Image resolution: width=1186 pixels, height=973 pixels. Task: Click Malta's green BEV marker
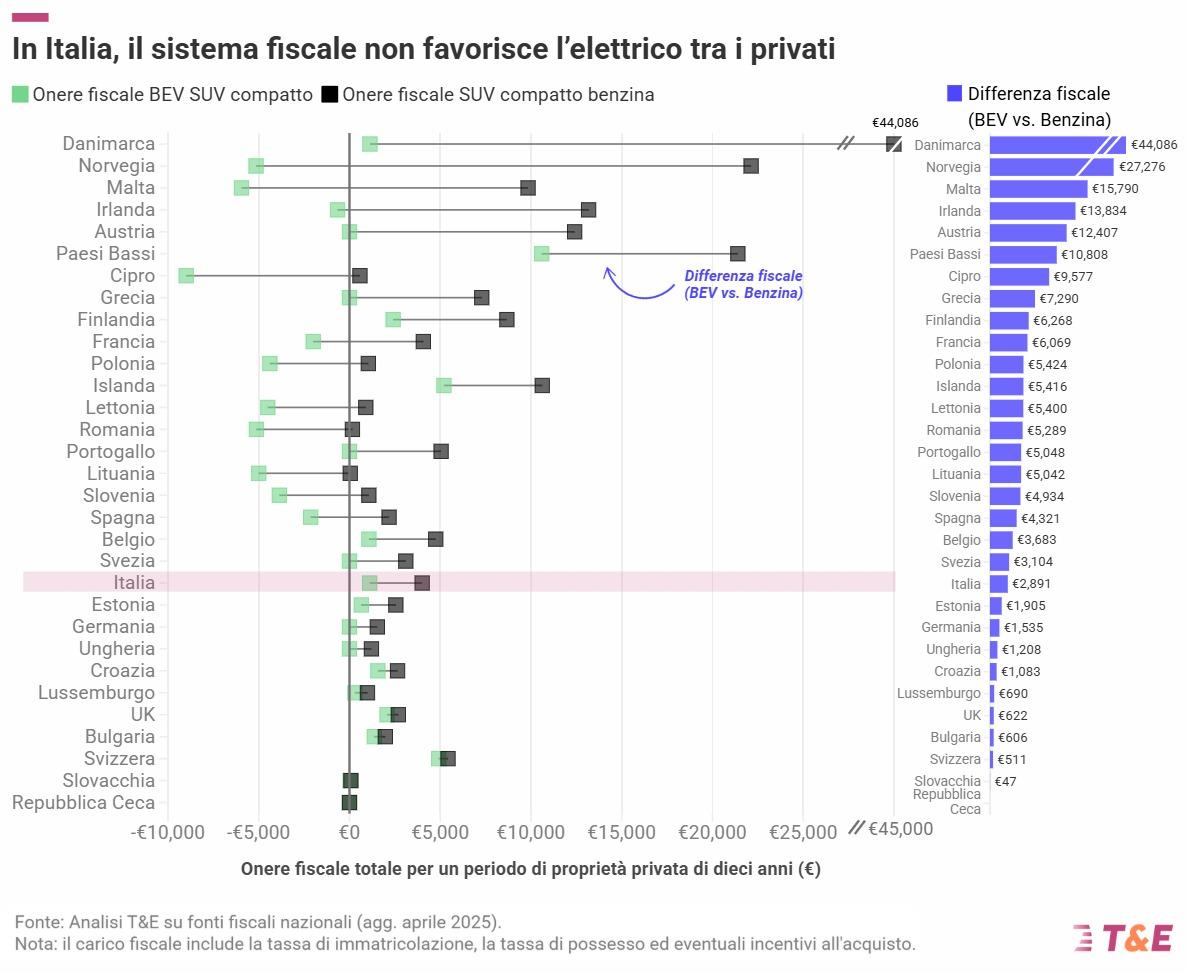(x=241, y=188)
